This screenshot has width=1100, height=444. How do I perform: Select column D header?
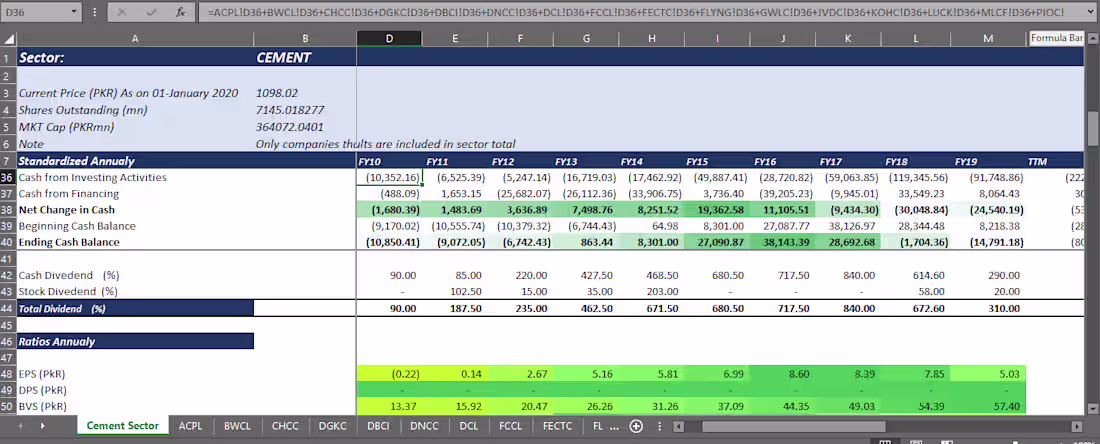point(389,39)
